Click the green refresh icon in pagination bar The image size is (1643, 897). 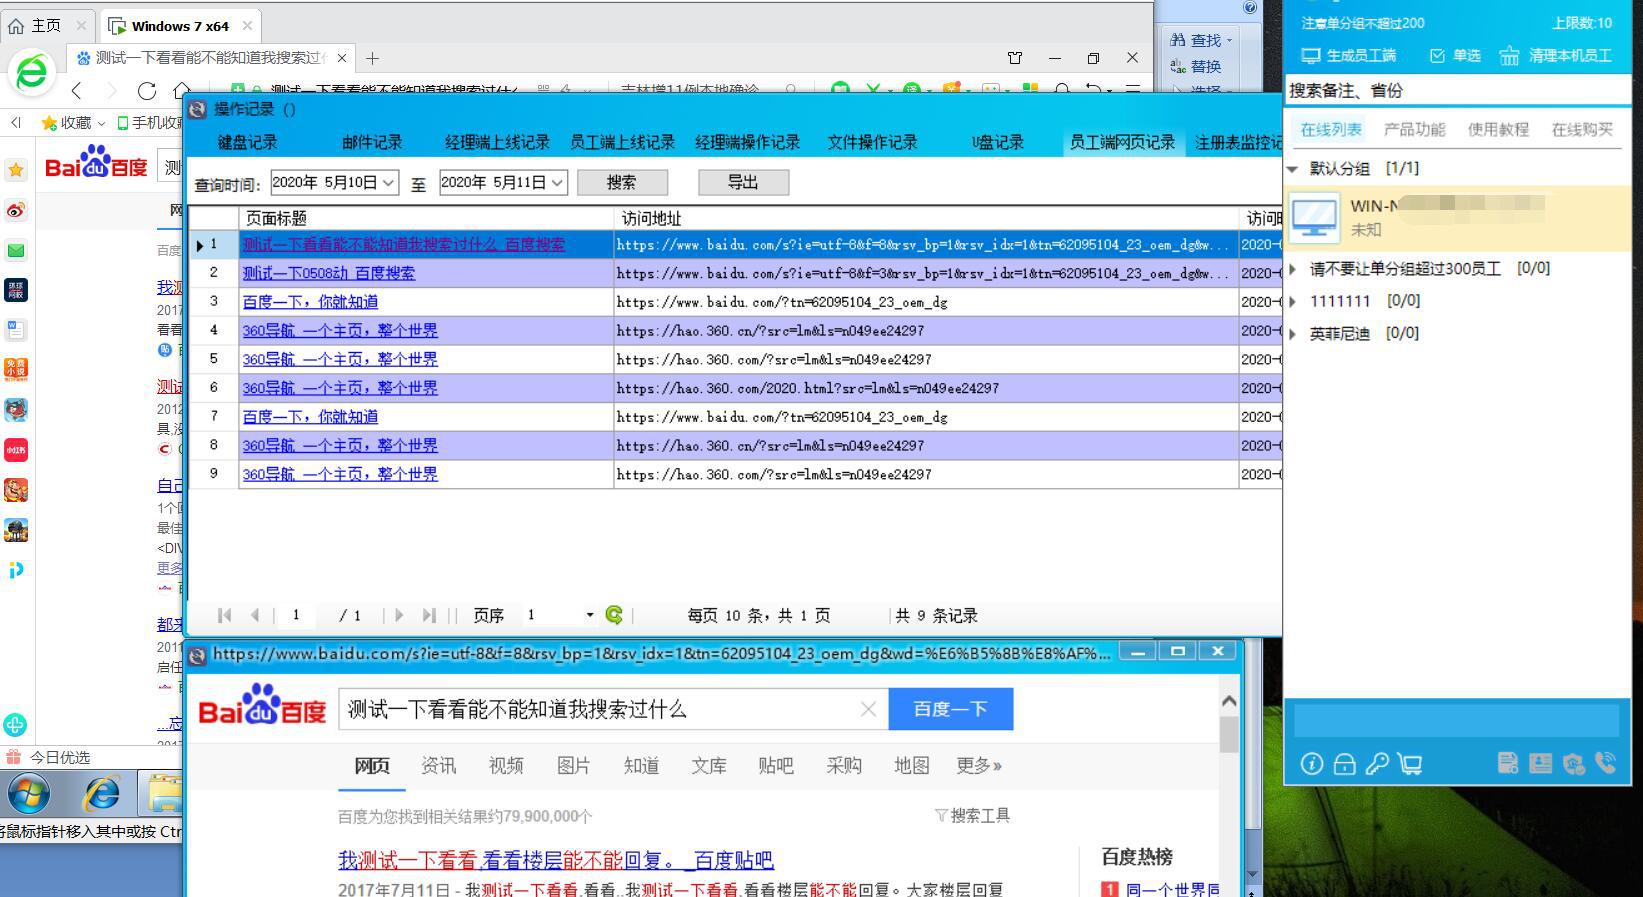(614, 615)
